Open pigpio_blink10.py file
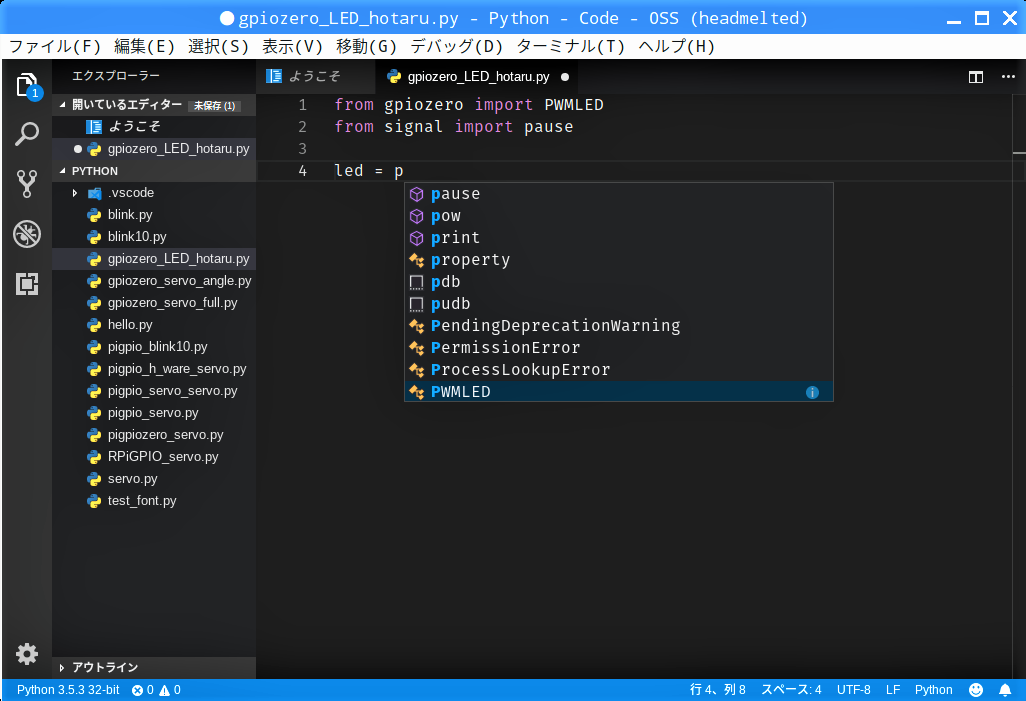The height and width of the screenshot is (701, 1026). pyautogui.click(x=154, y=347)
